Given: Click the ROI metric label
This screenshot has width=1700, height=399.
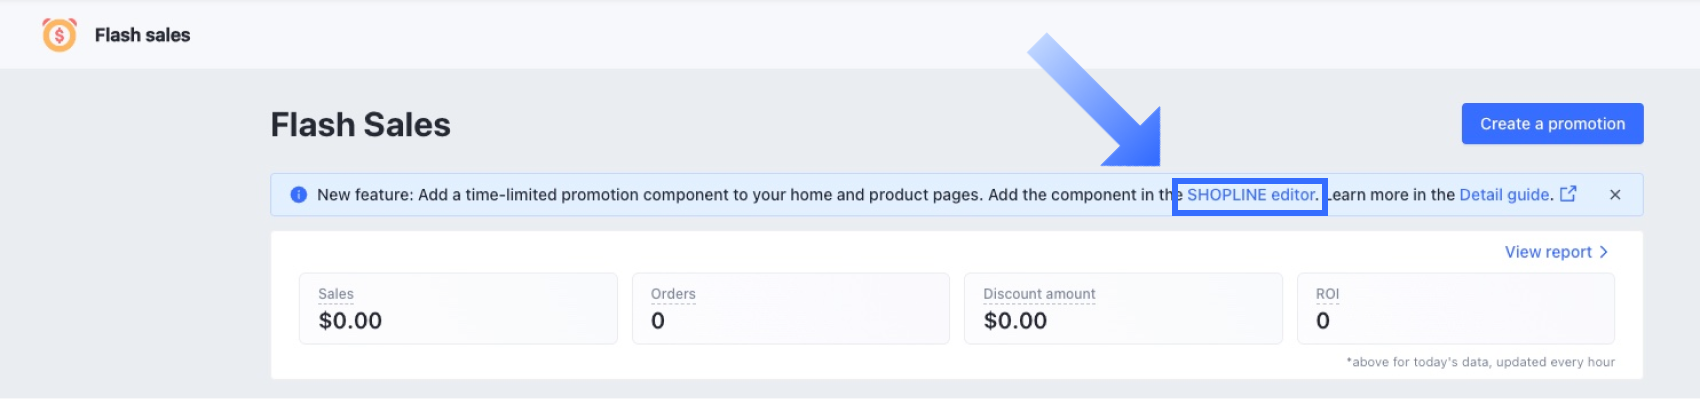Looking at the screenshot, I should (1327, 294).
